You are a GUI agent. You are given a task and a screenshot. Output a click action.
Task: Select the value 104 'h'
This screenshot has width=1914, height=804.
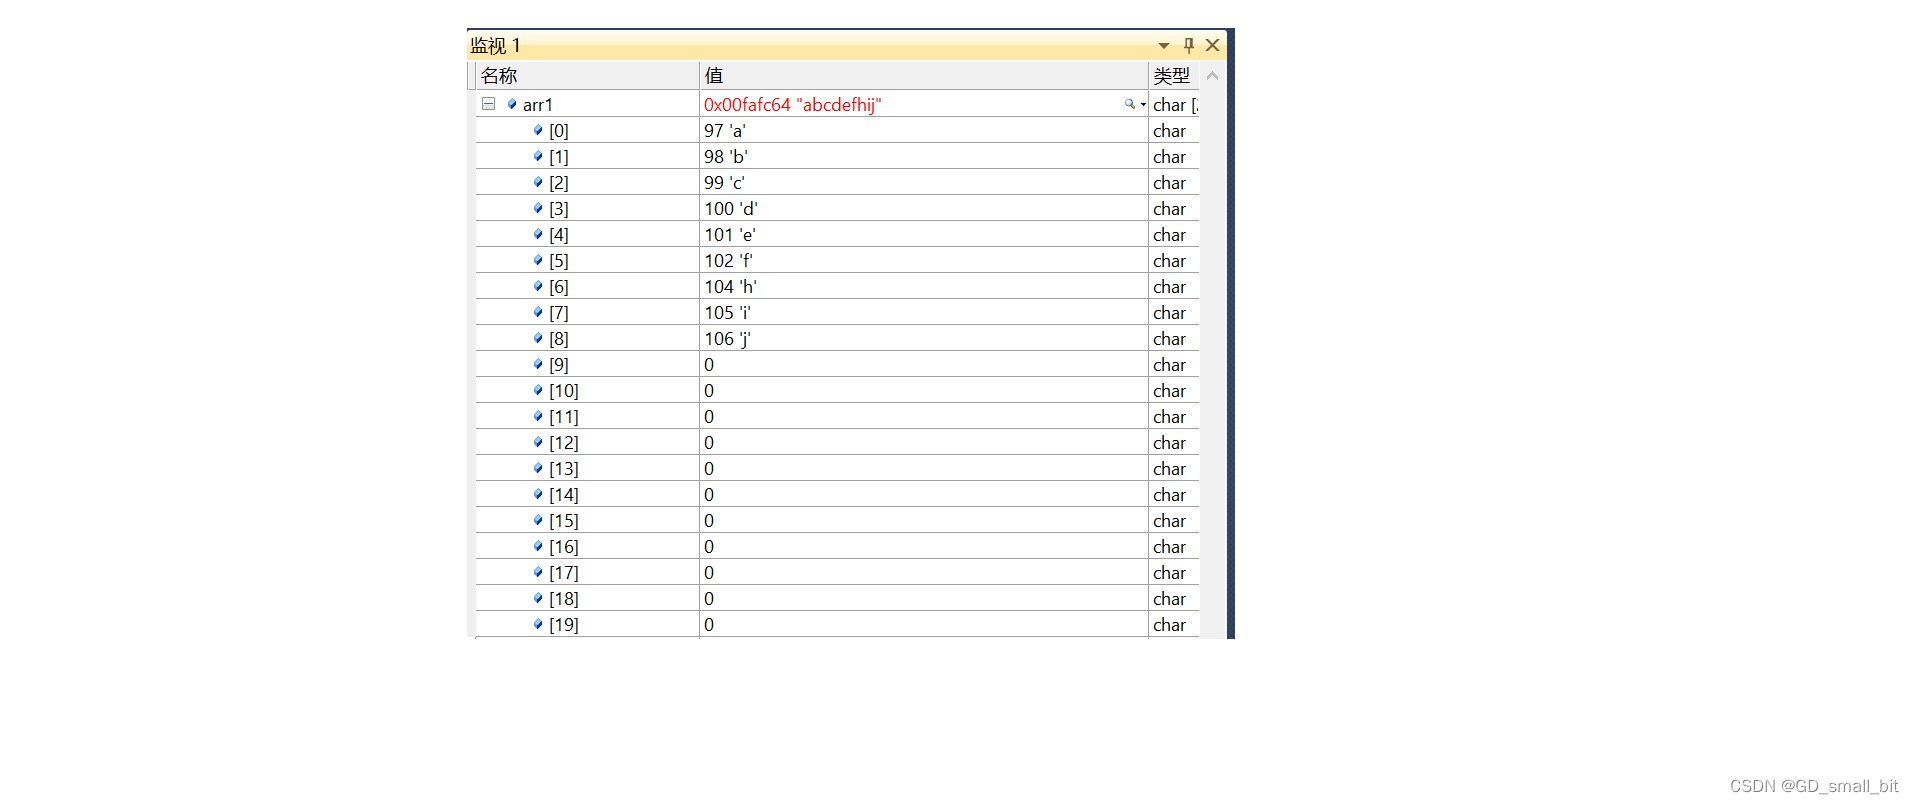731,287
